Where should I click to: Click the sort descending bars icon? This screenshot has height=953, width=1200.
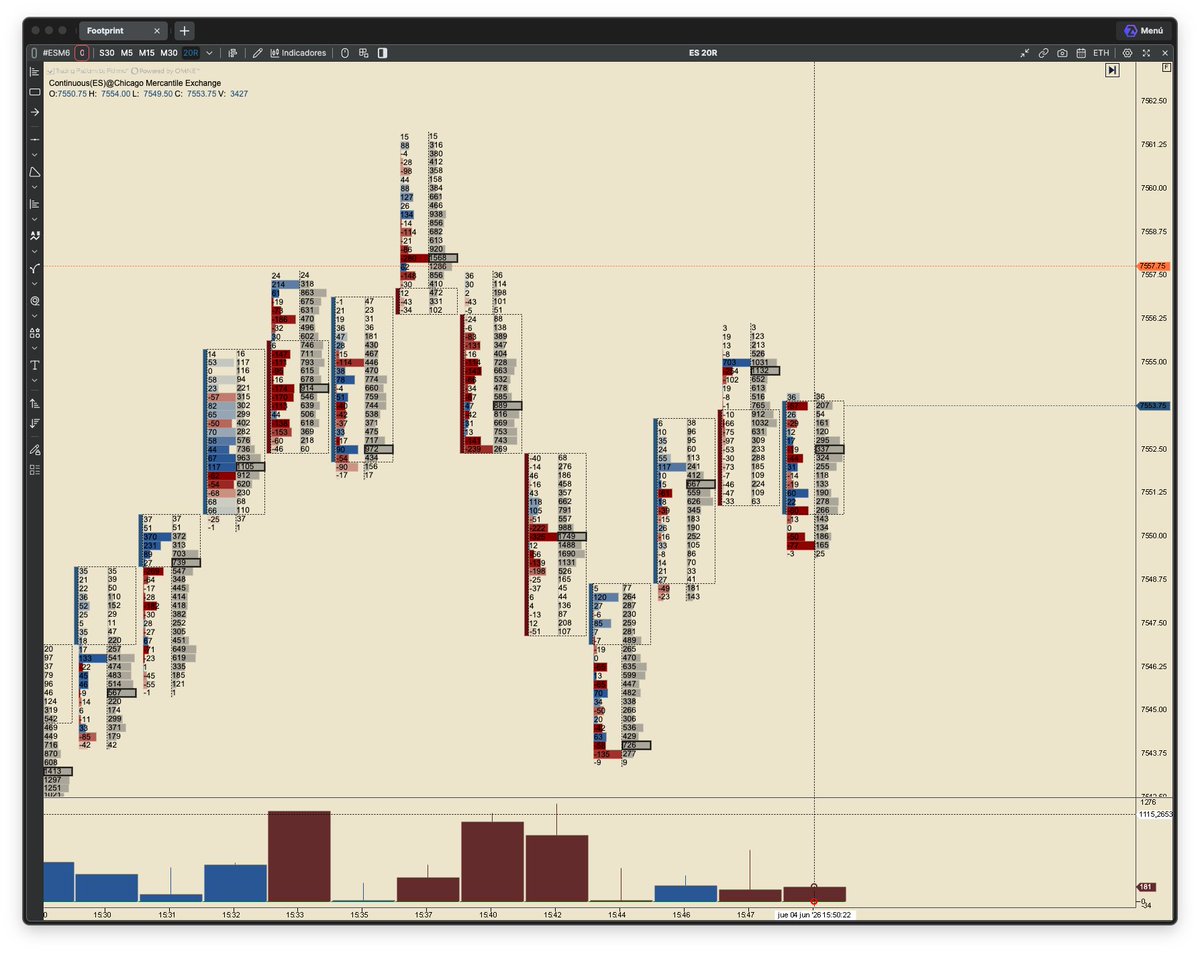tap(34, 424)
